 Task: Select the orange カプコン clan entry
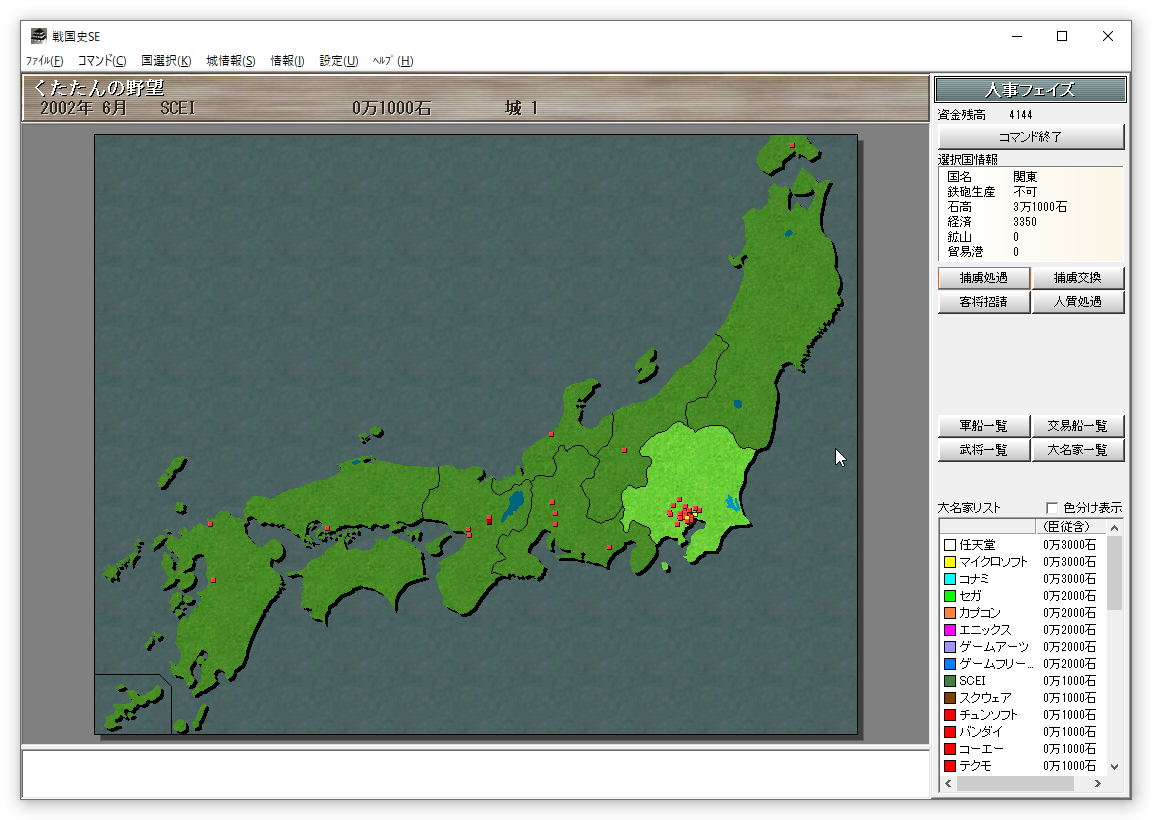[x=979, y=613]
